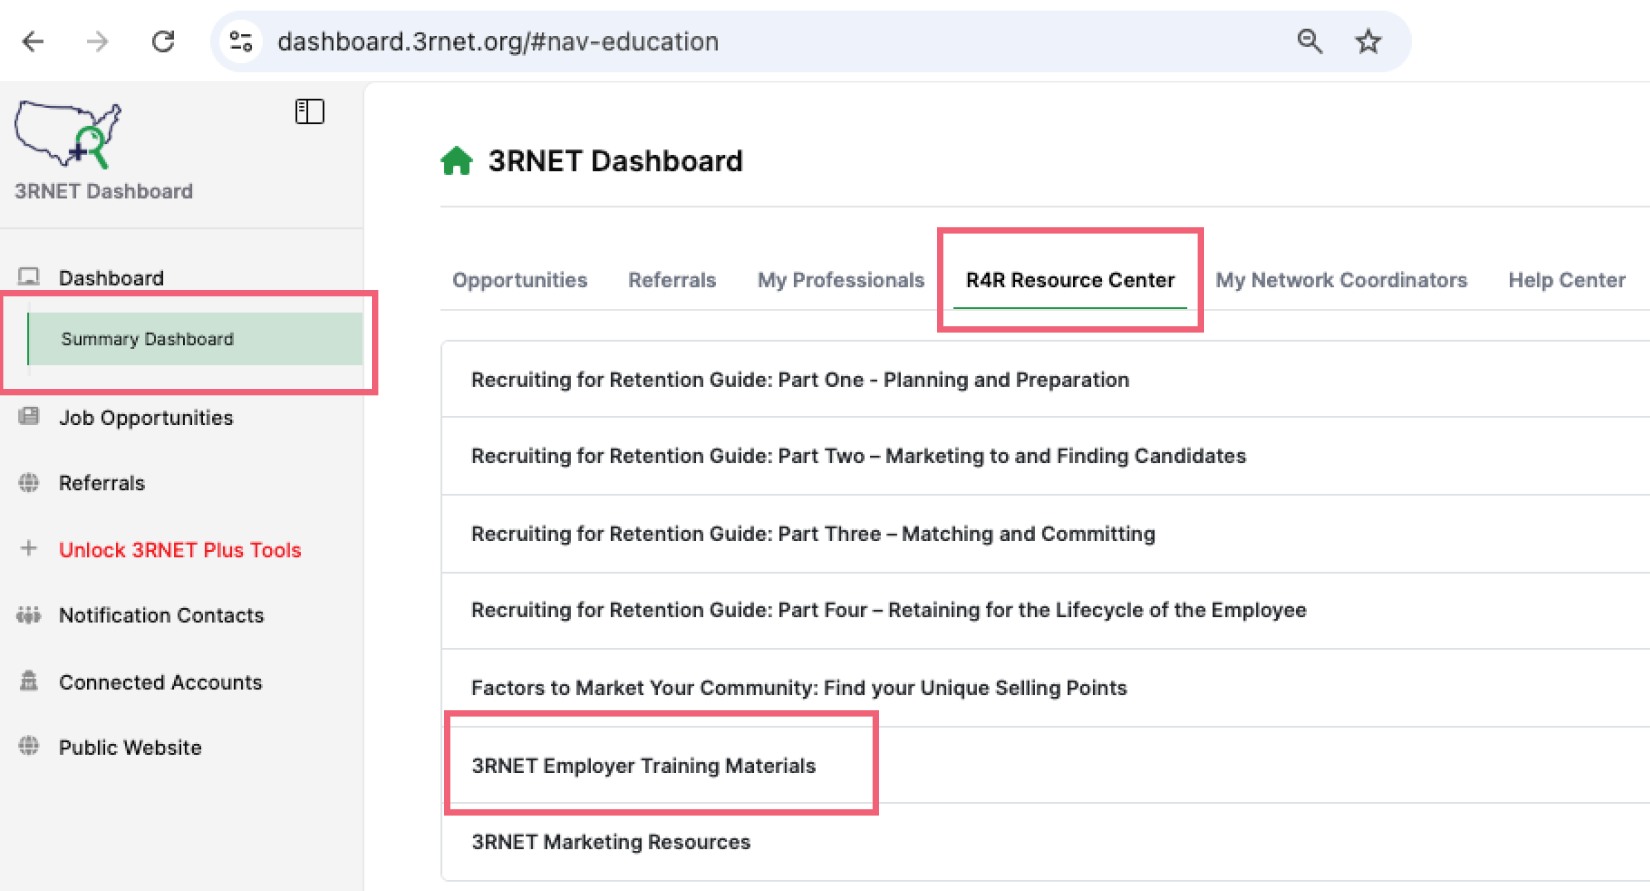This screenshot has height=891, width=1650.
Task: Click the Job Opportunities newspaper icon
Action: 29,417
